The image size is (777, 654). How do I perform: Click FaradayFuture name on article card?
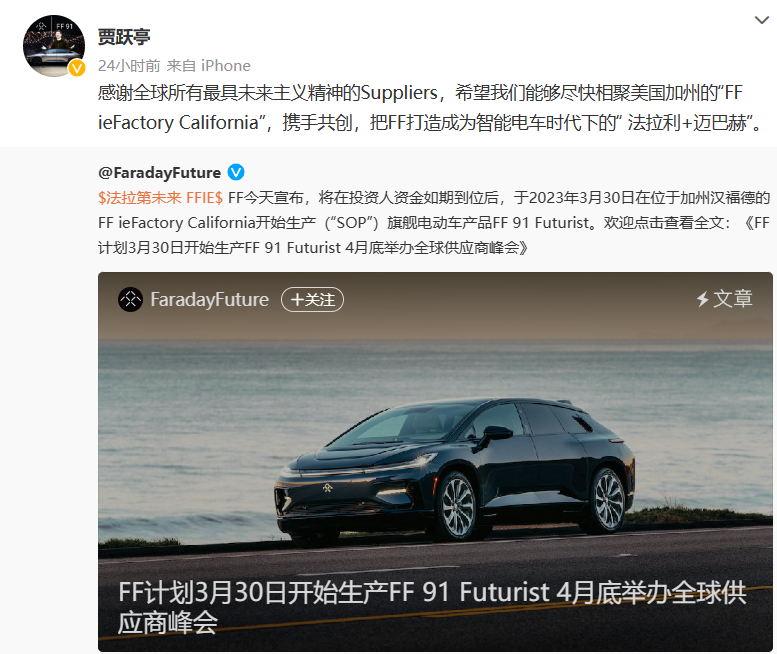click(x=209, y=299)
